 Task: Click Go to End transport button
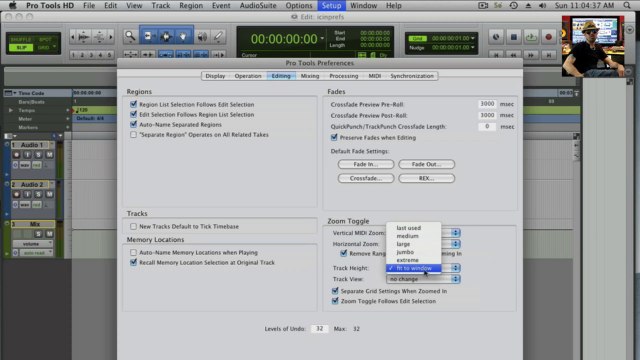tap(549, 54)
